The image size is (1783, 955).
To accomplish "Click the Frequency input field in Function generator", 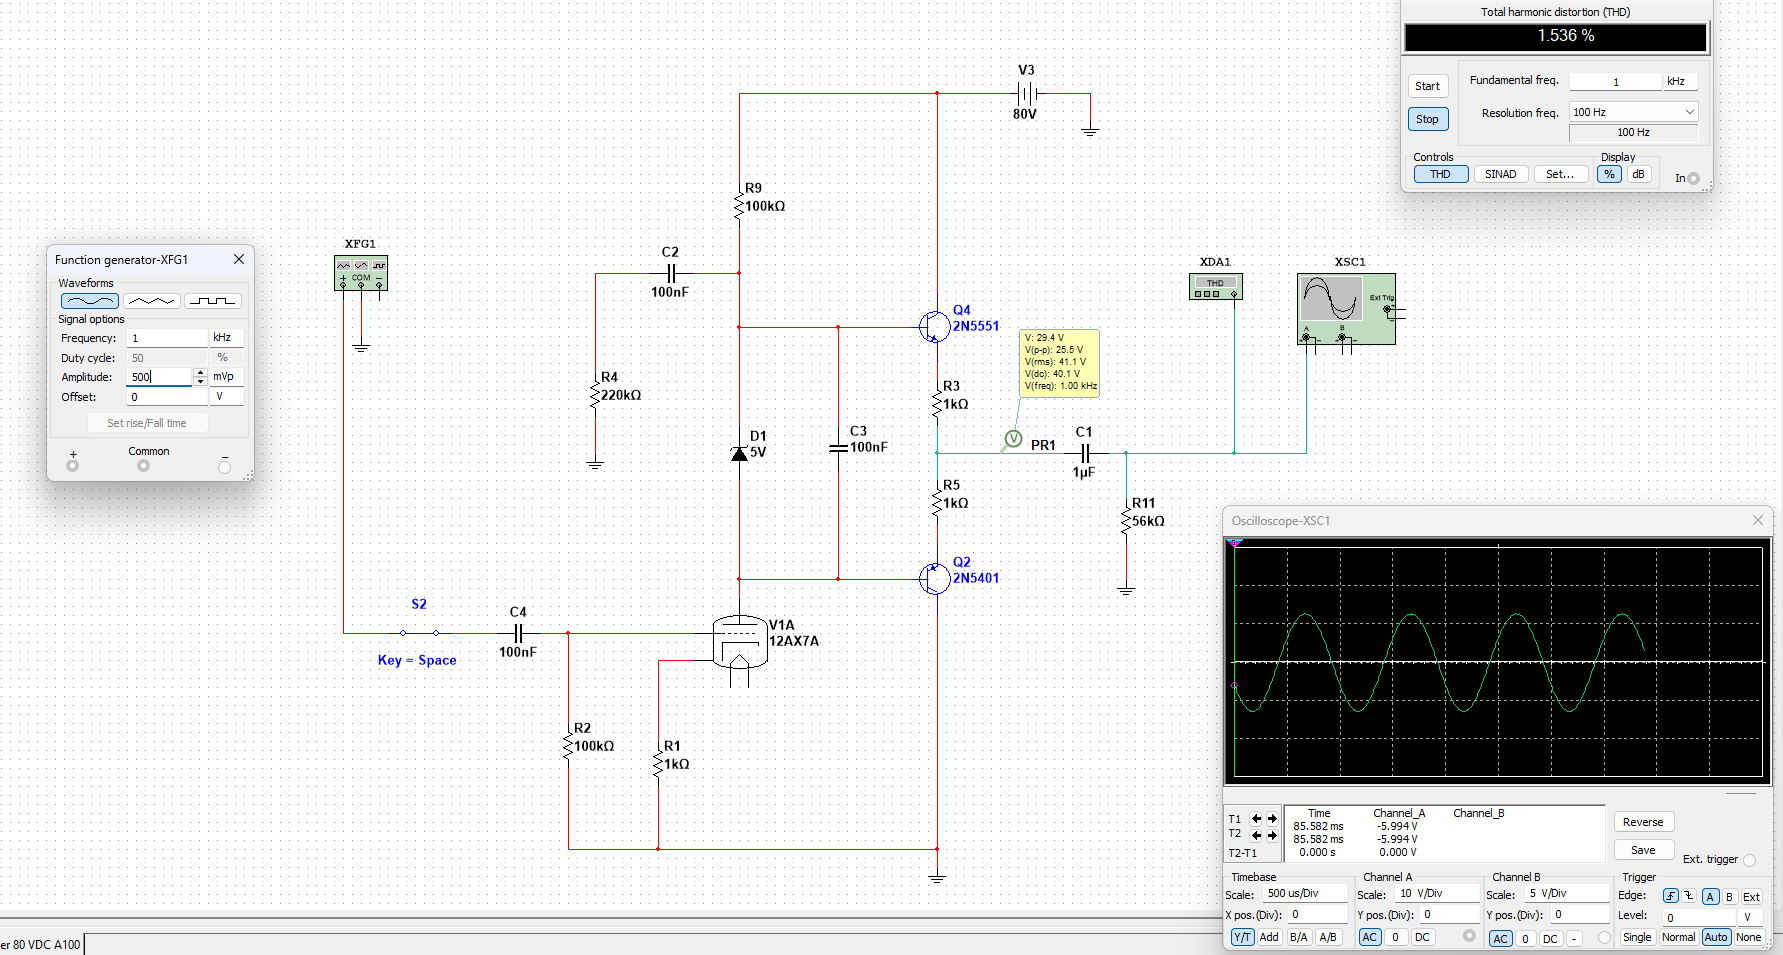I will (x=168, y=338).
